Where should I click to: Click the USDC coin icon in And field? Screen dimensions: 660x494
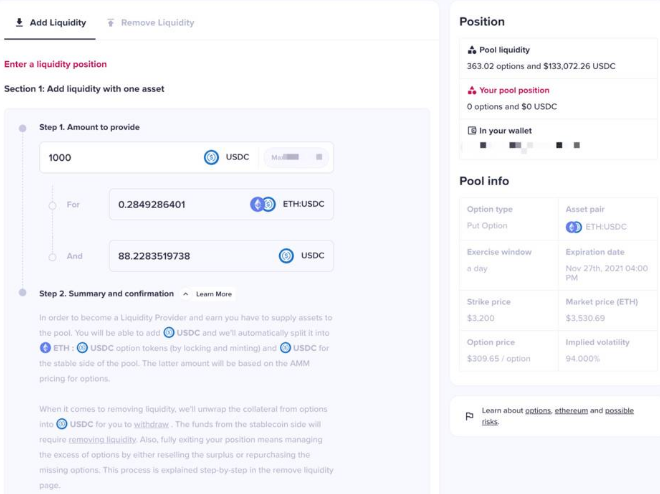[x=286, y=256]
